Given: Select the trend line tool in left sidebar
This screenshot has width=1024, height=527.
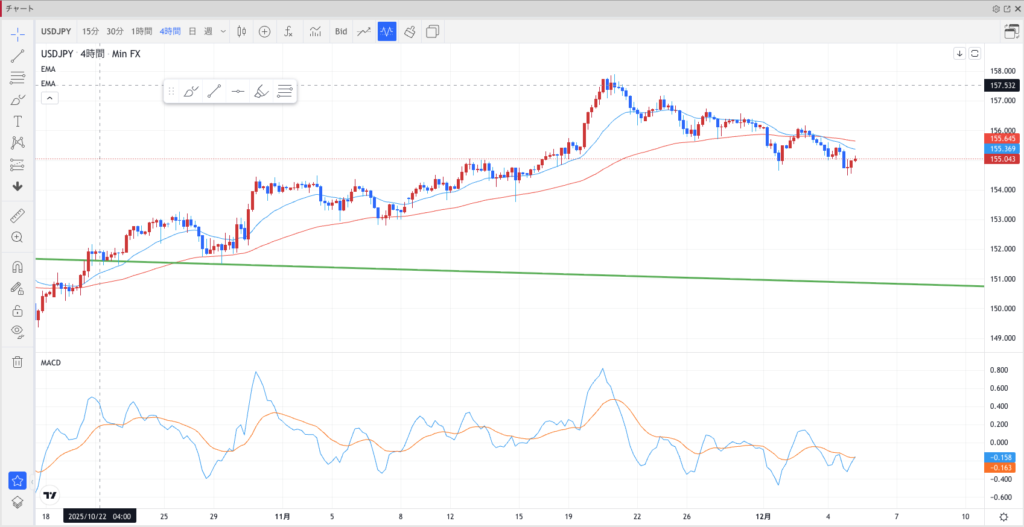Looking at the screenshot, I should coord(17,55).
